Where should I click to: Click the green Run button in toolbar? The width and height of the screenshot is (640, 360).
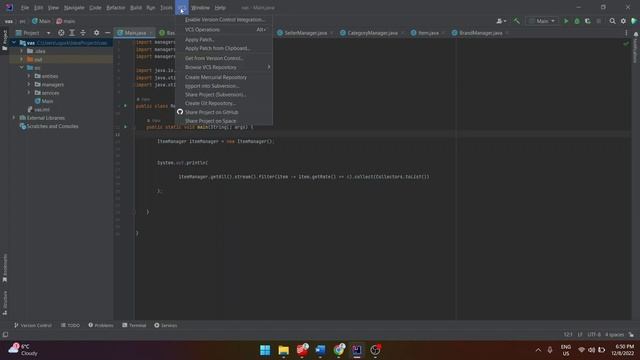[566, 21]
